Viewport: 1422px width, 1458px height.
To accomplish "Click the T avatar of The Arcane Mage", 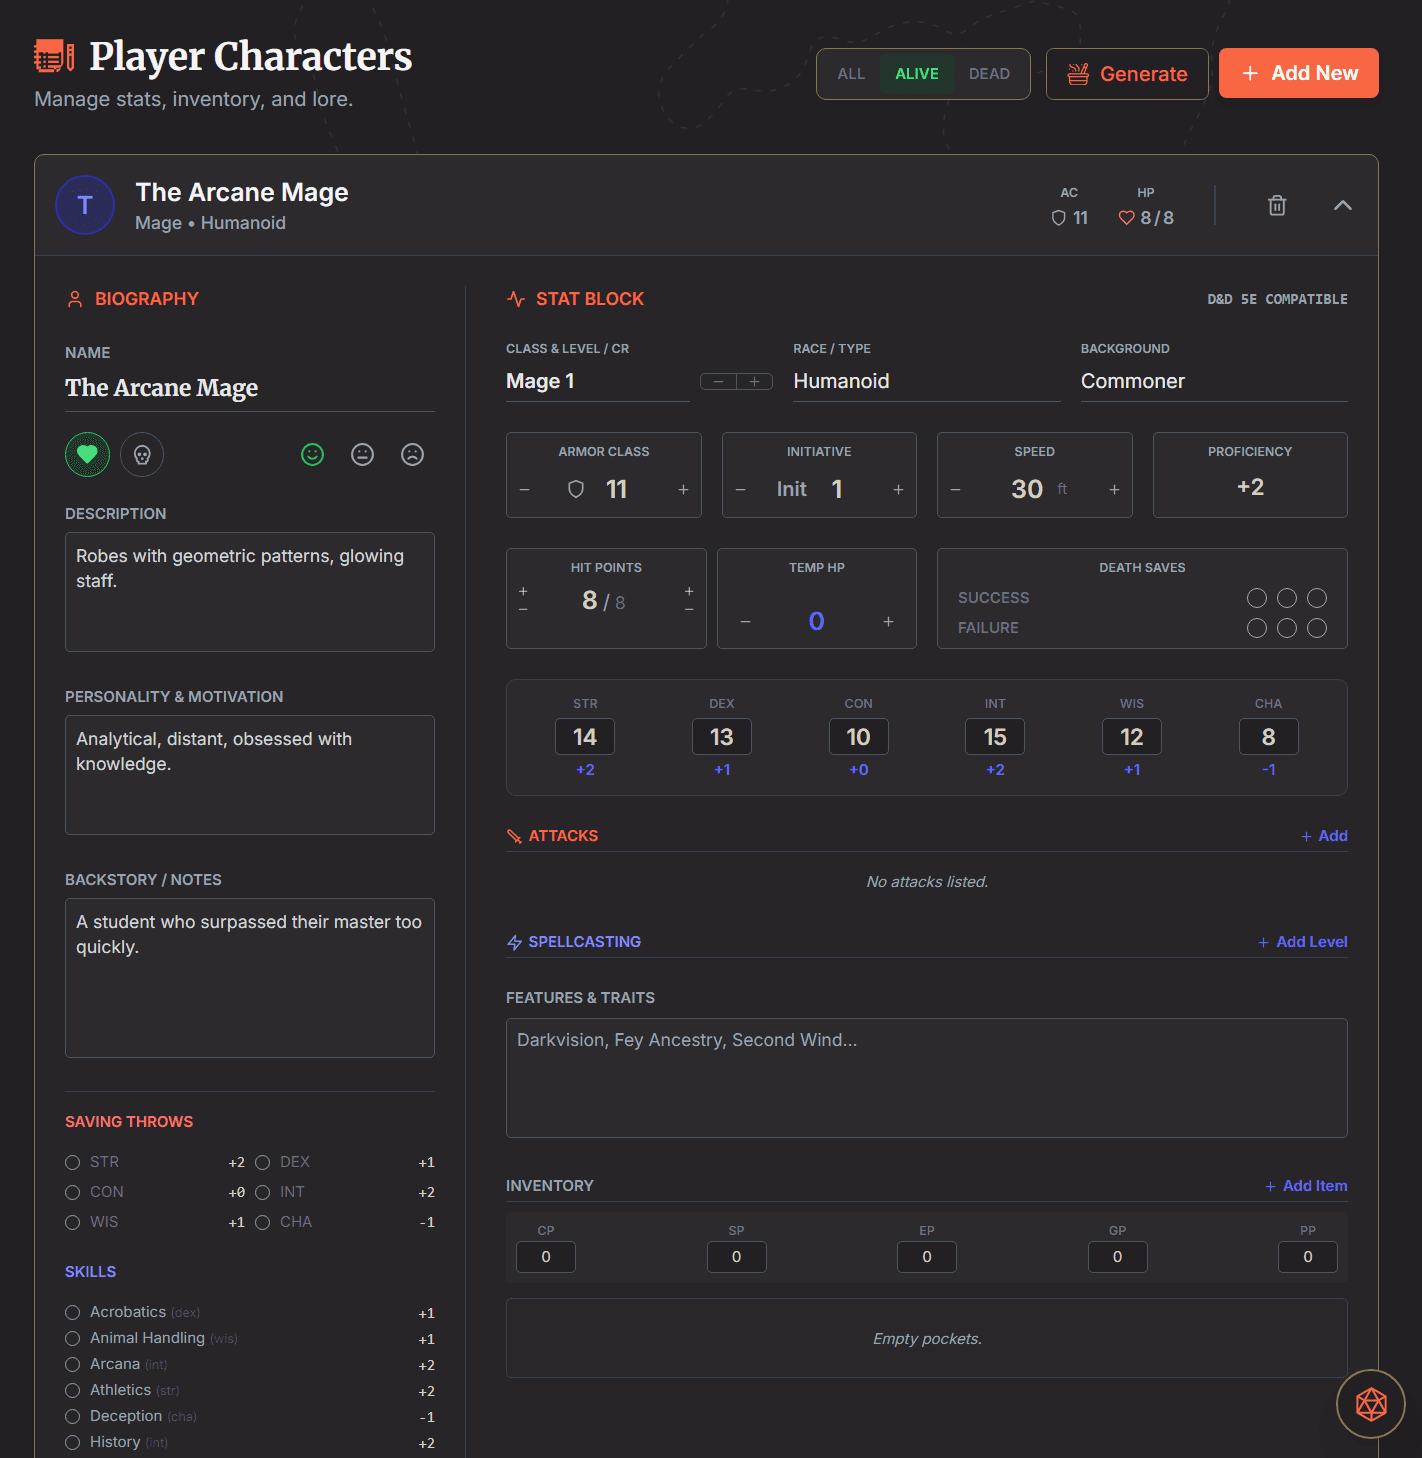I will tap(85, 205).
